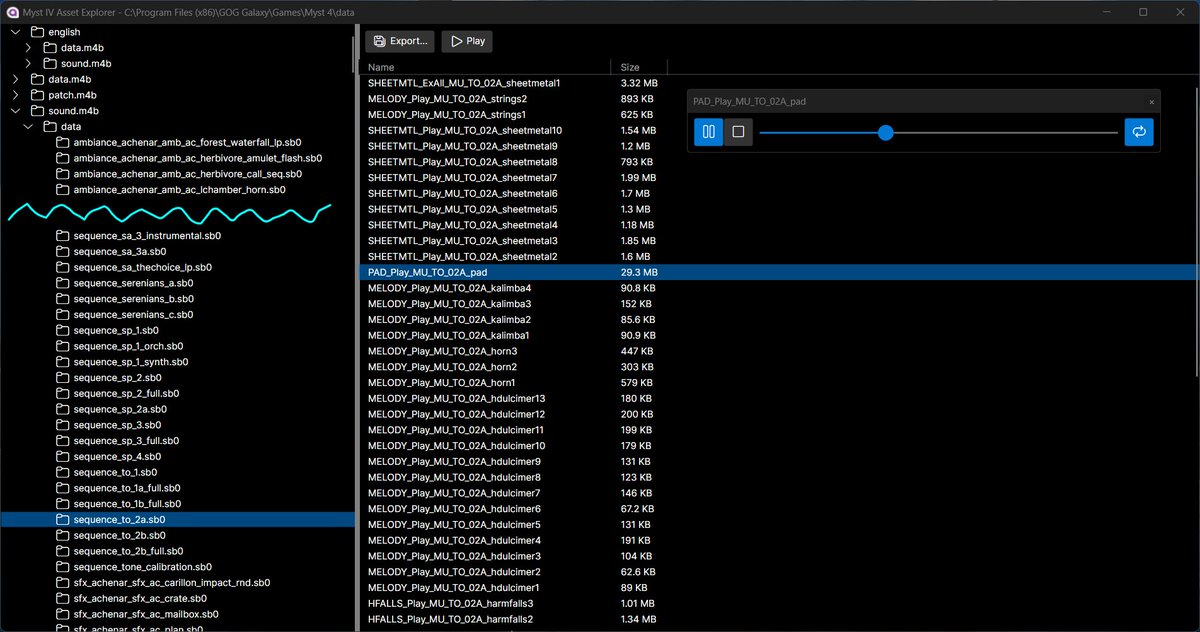Close the PAD_Play_MU_TO_02A_pad player popup
This screenshot has width=1200, height=632.
click(1151, 102)
